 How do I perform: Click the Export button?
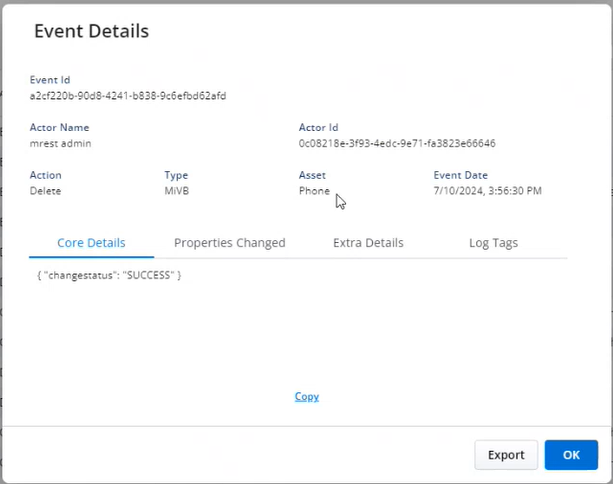(x=506, y=455)
